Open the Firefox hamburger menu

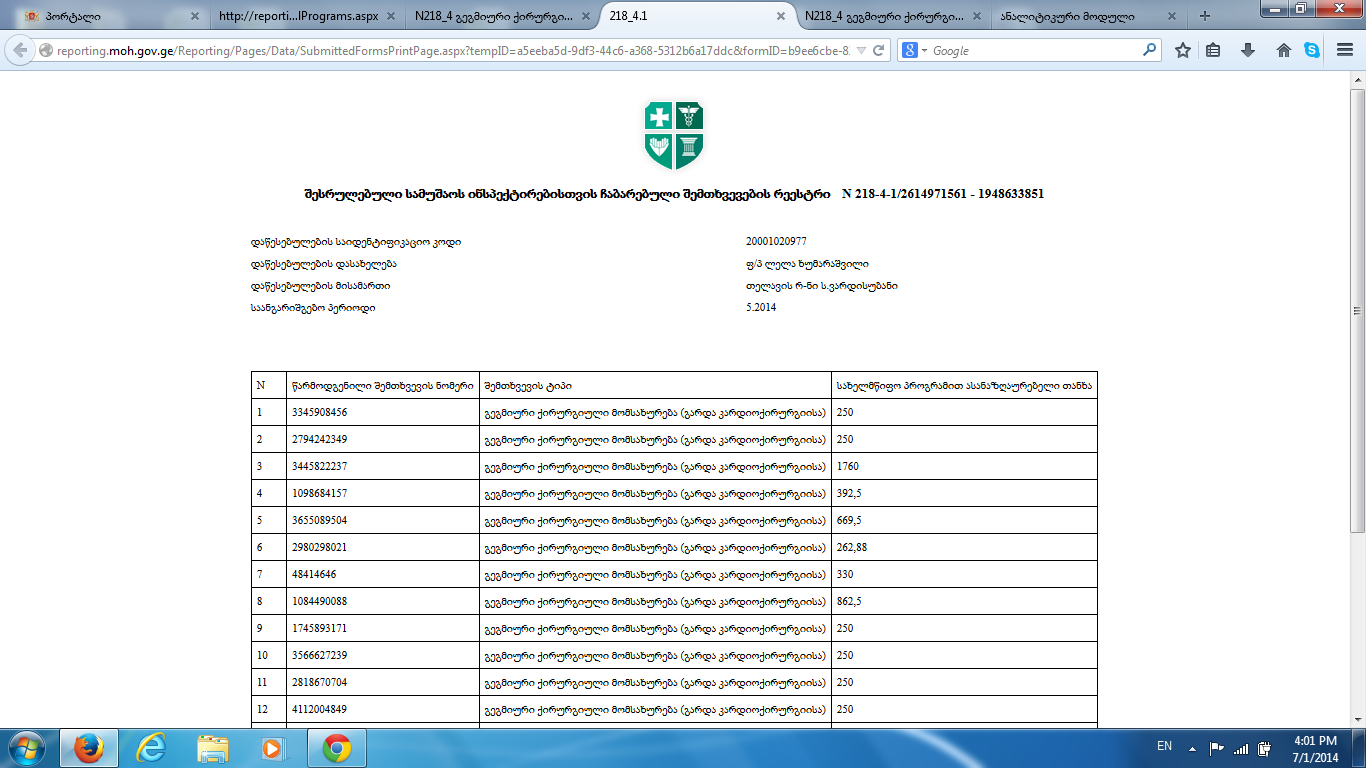pos(1345,50)
